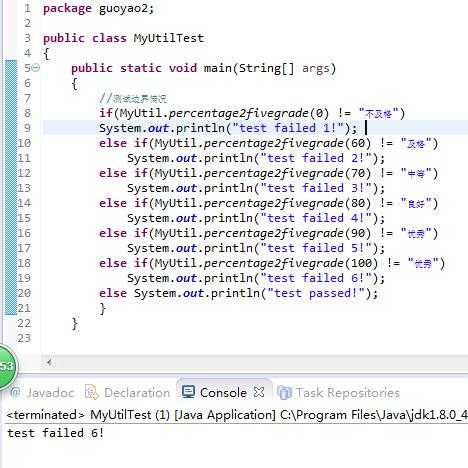
Task: Open the Task Repositories tab
Action: pyautogui.click(x=347, y=393)
